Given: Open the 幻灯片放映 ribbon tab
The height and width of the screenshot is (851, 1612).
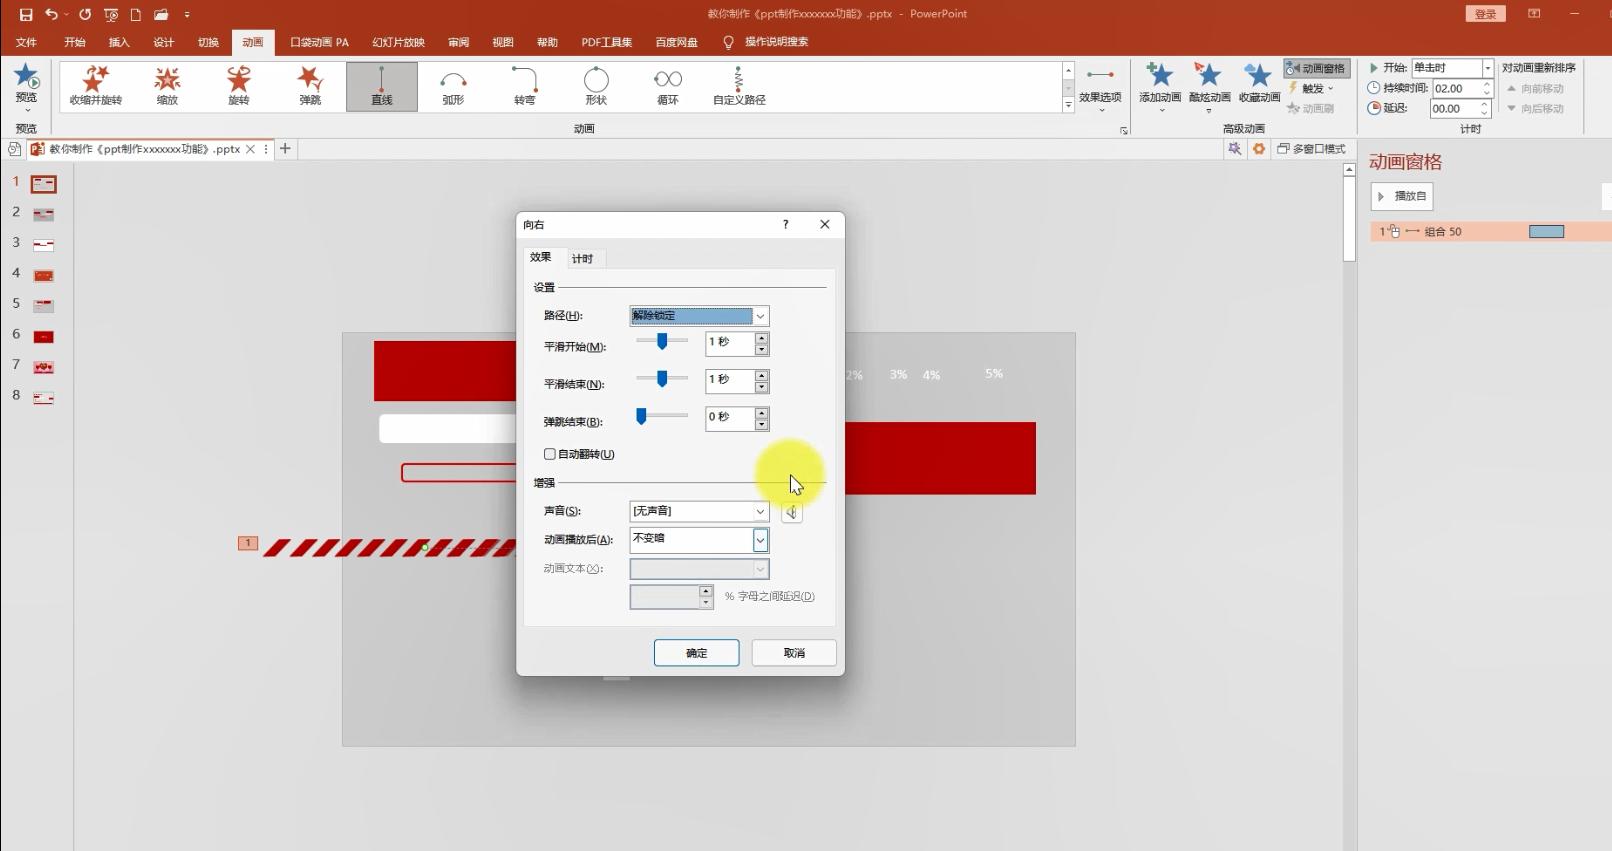Looking at the screenshot, I should (398, 42).
